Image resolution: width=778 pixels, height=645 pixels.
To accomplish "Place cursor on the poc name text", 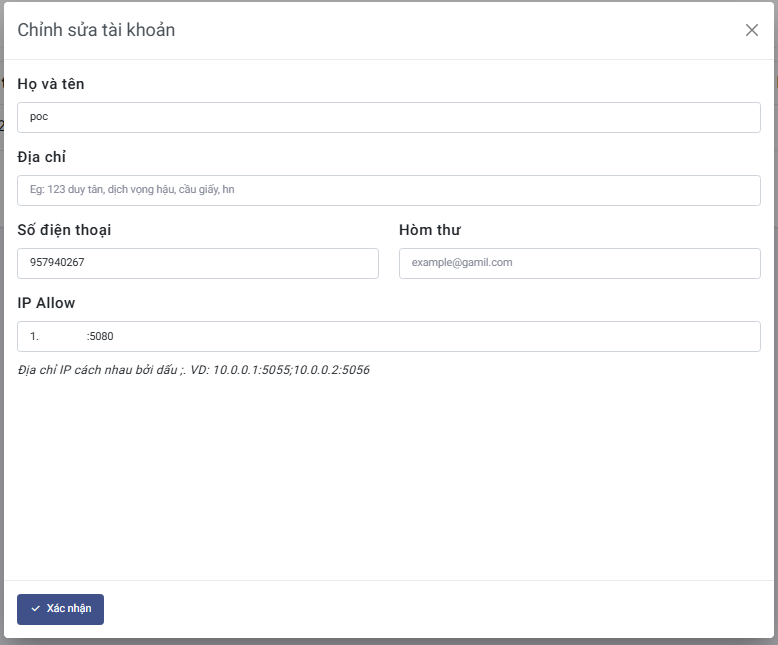I will click(39, 117).
